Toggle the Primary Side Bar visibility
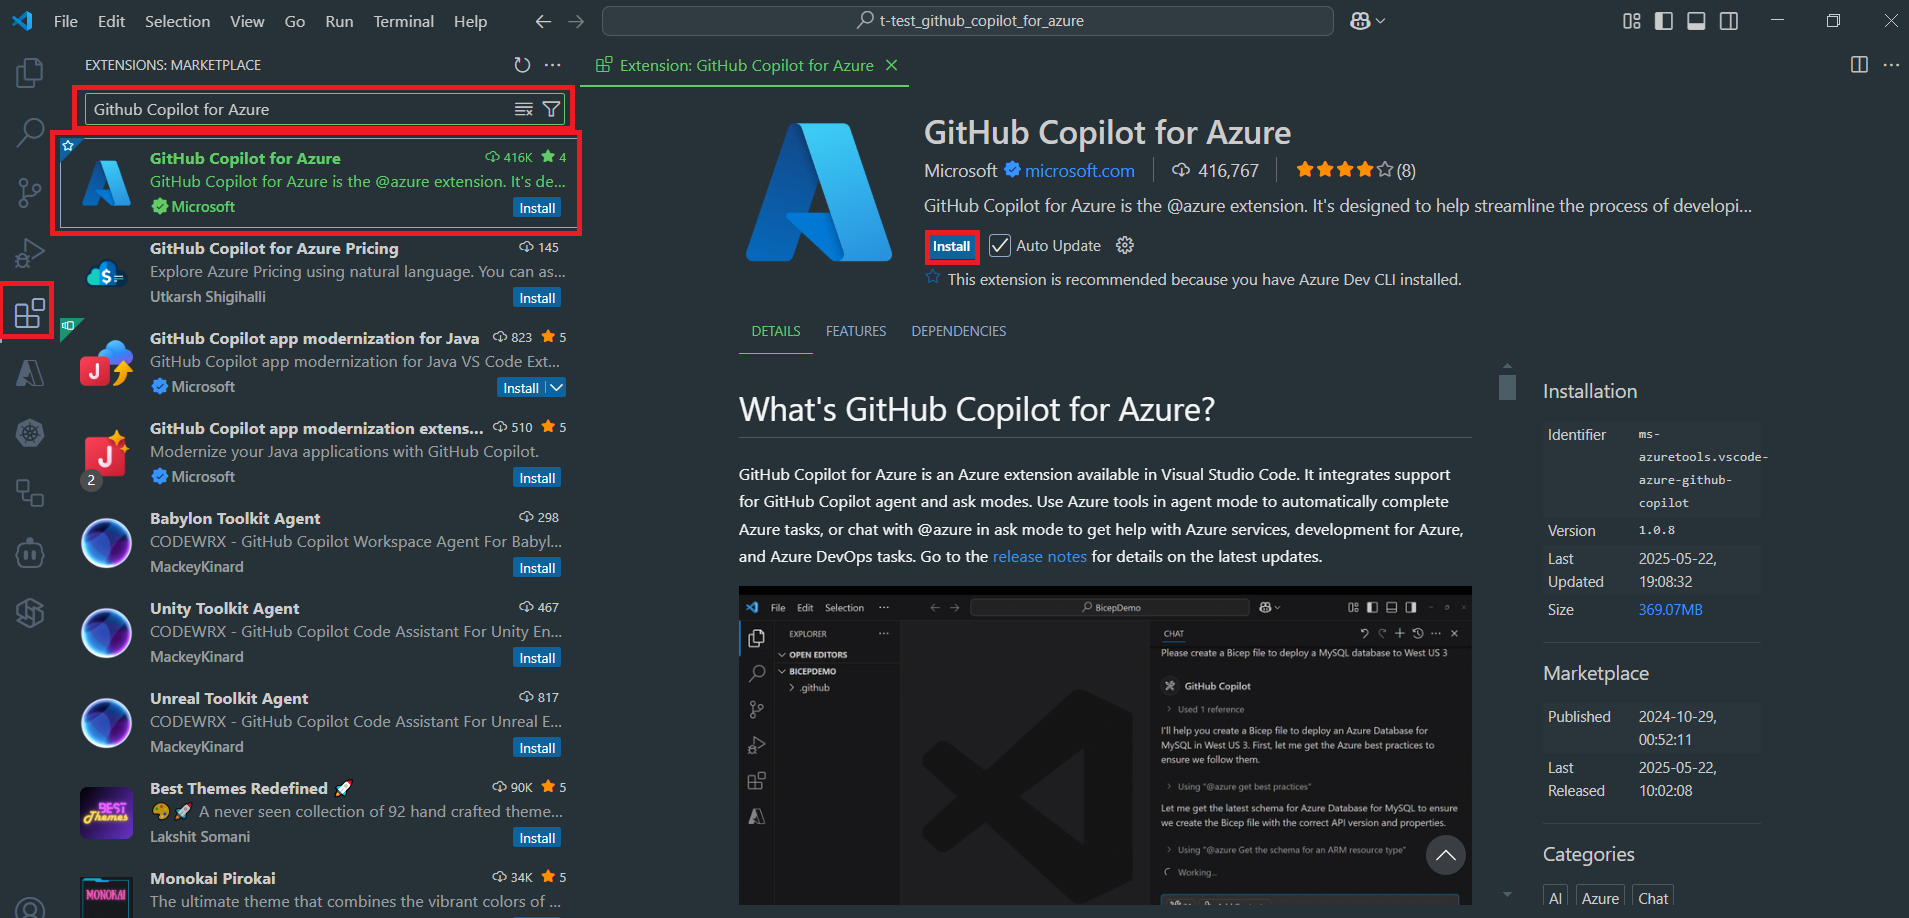The width and height of the screenshot is (1909, 918). tap(1664, 20)
